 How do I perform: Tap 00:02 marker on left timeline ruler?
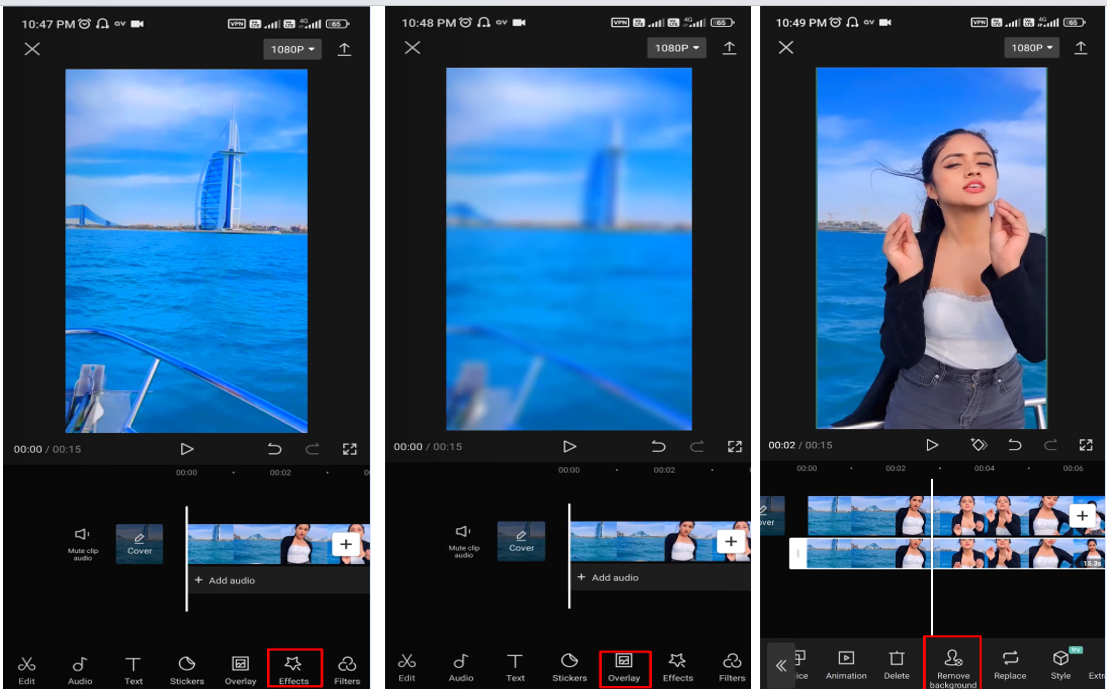(x=280, y=472)
